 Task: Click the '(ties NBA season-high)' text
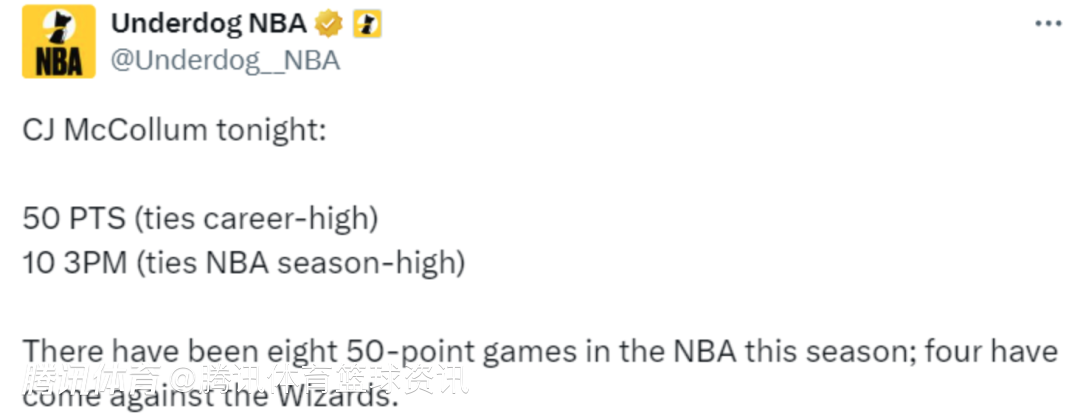point(301,263)
